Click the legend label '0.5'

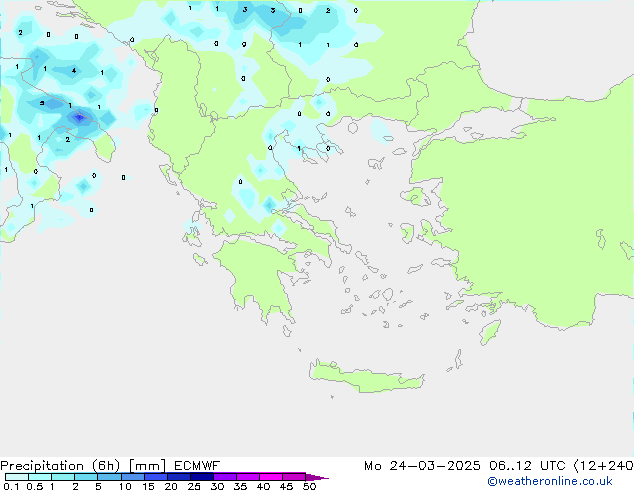pyautogui.click(x=35, y=486)
